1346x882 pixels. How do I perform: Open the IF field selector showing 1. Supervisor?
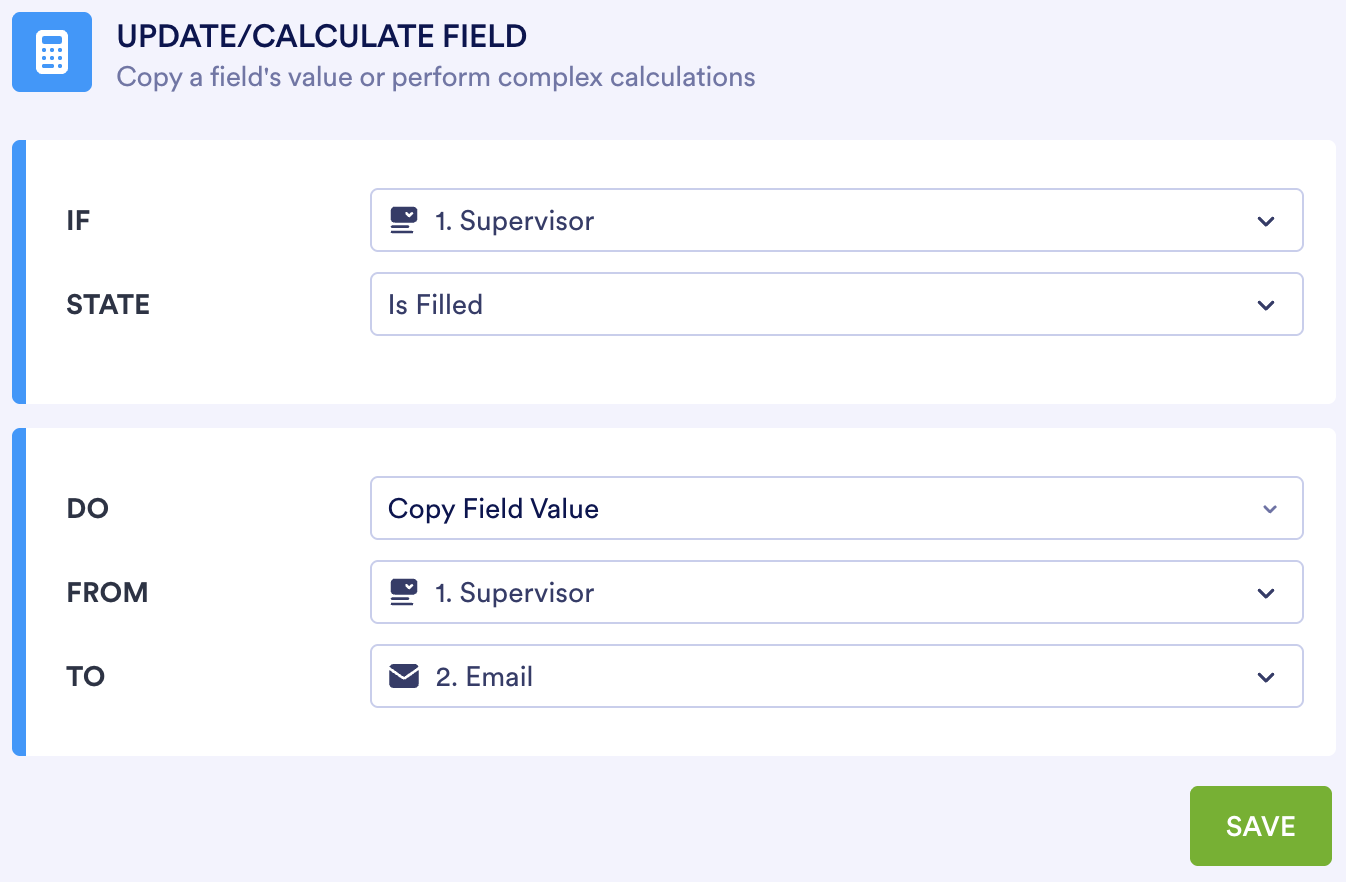pos(837,220)
